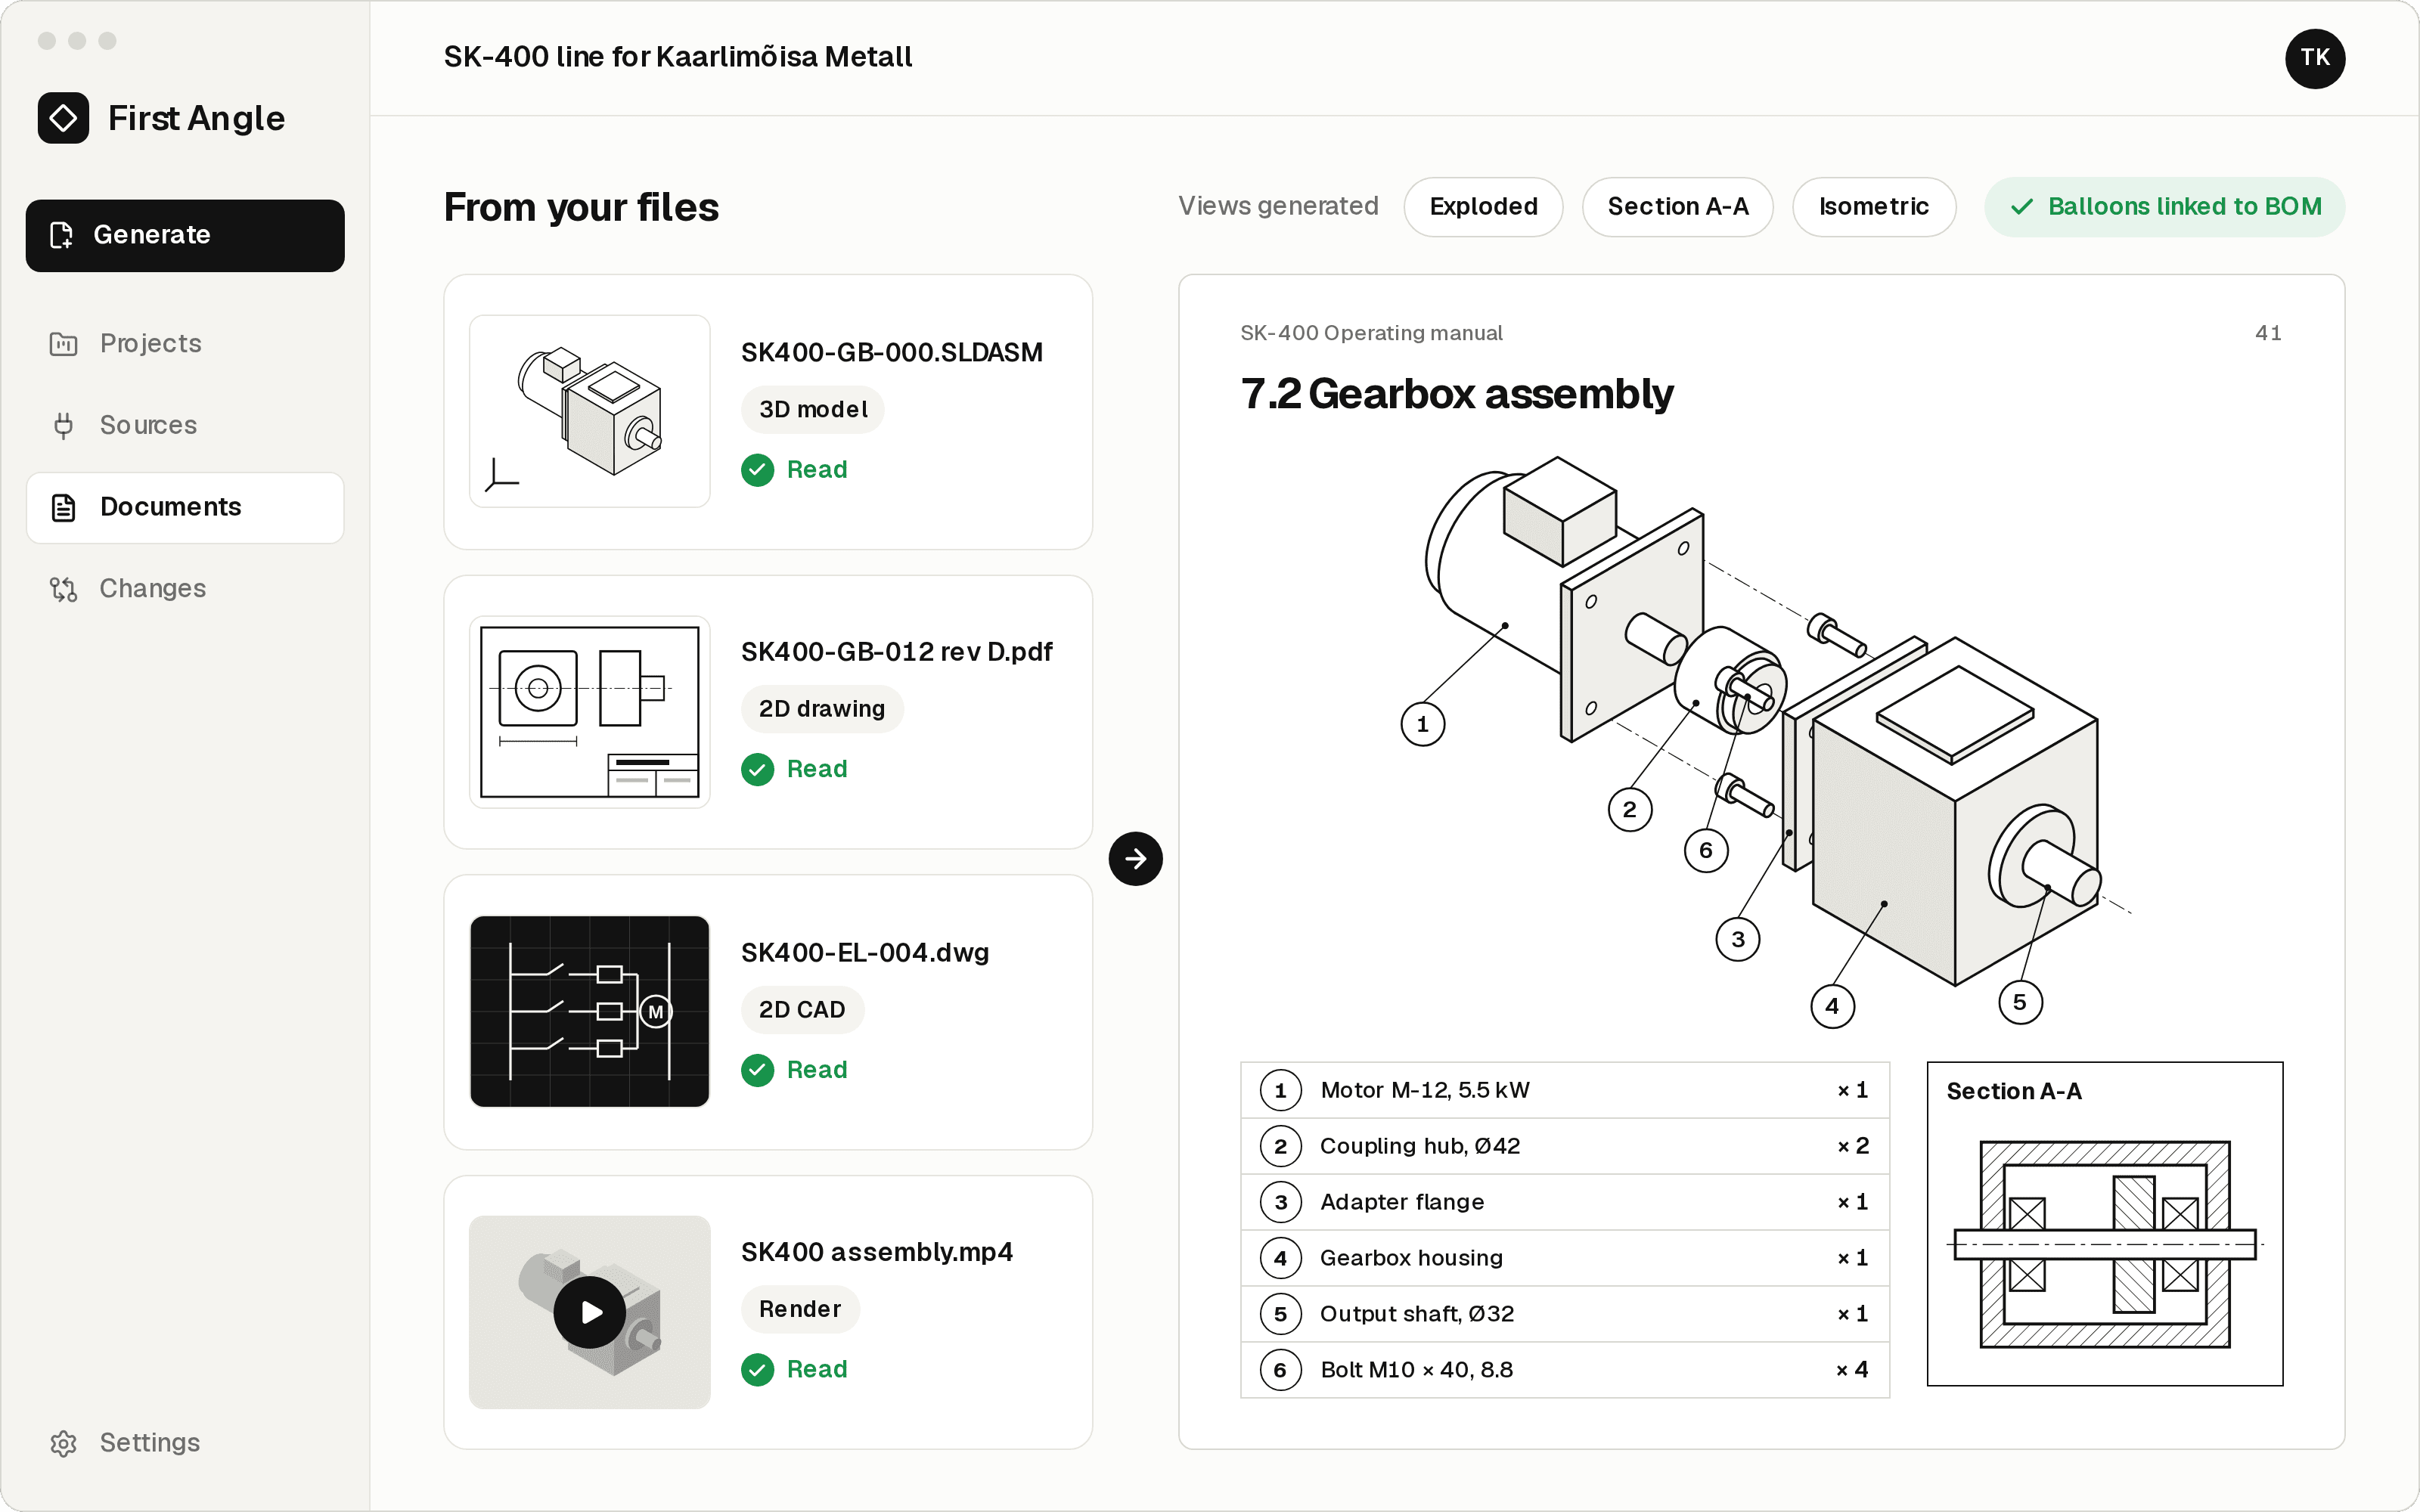Click BOM row Adapter flange
The image size is (2420, 1512).
(x=1565, y=1202)
